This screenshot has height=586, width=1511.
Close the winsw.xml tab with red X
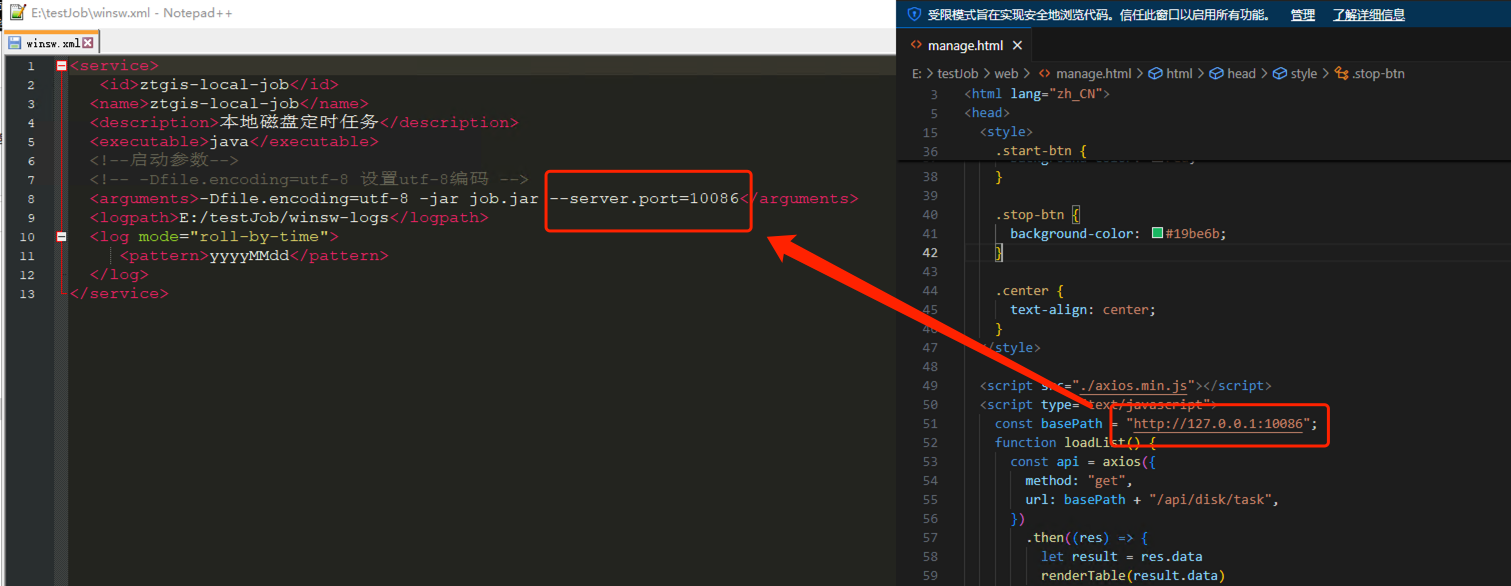[x=88, y=43]
